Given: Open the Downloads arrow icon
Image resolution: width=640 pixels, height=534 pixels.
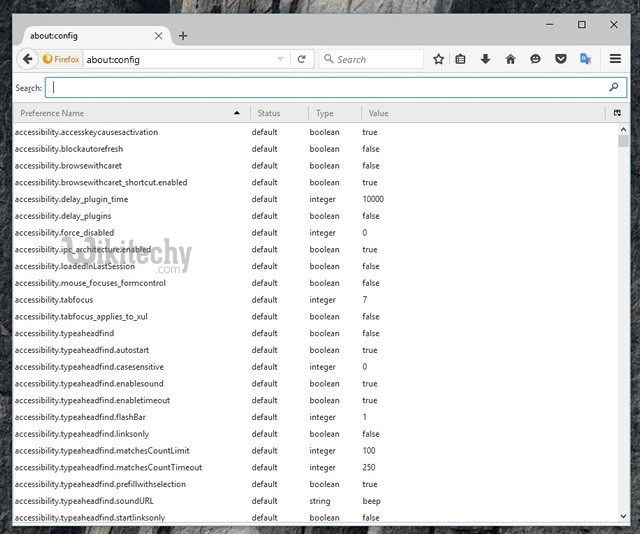Looking at the screenshot, I should click(x=485, y=59).
